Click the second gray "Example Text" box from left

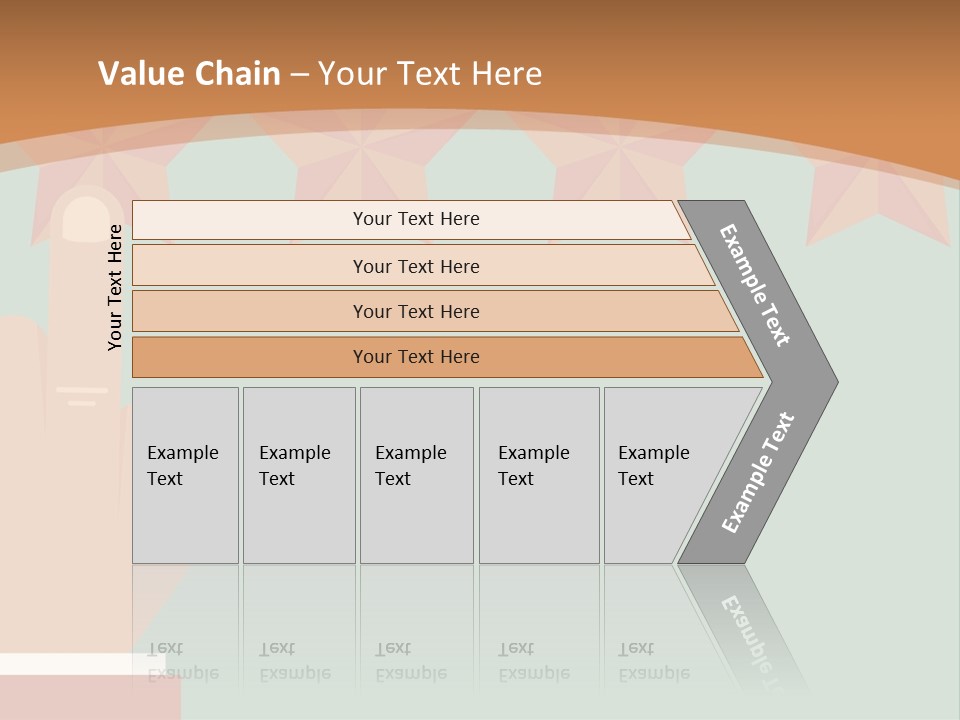(299, 474)
